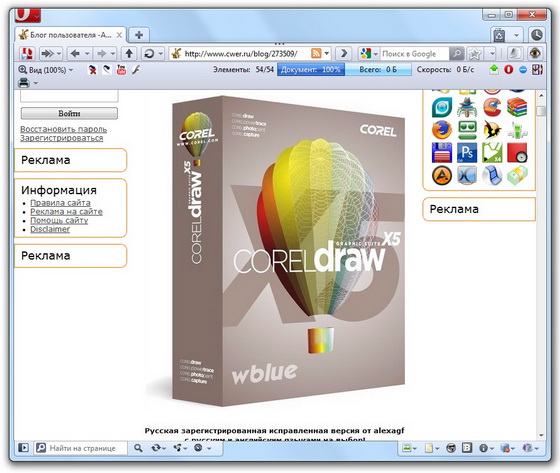Reload the page with the refresh button

(149, 54)
